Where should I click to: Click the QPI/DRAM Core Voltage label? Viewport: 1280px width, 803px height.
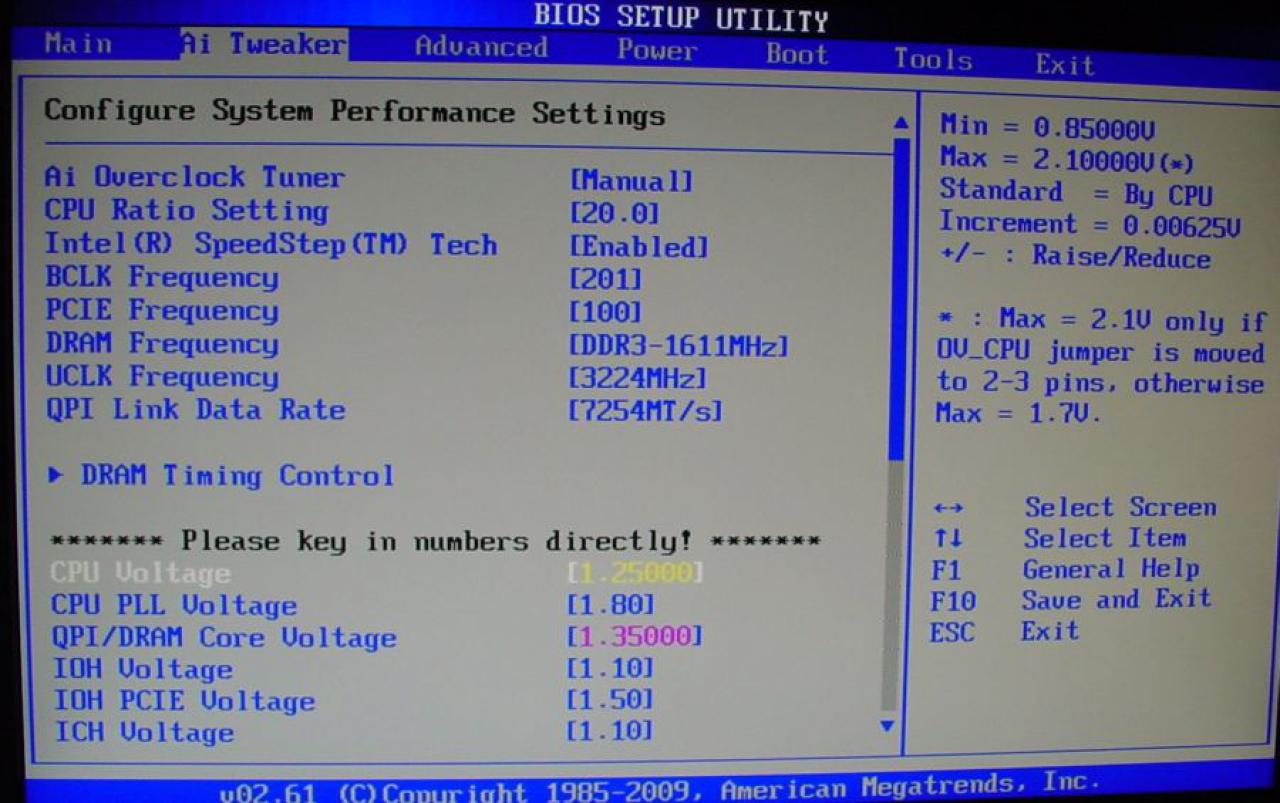point(225,637)
